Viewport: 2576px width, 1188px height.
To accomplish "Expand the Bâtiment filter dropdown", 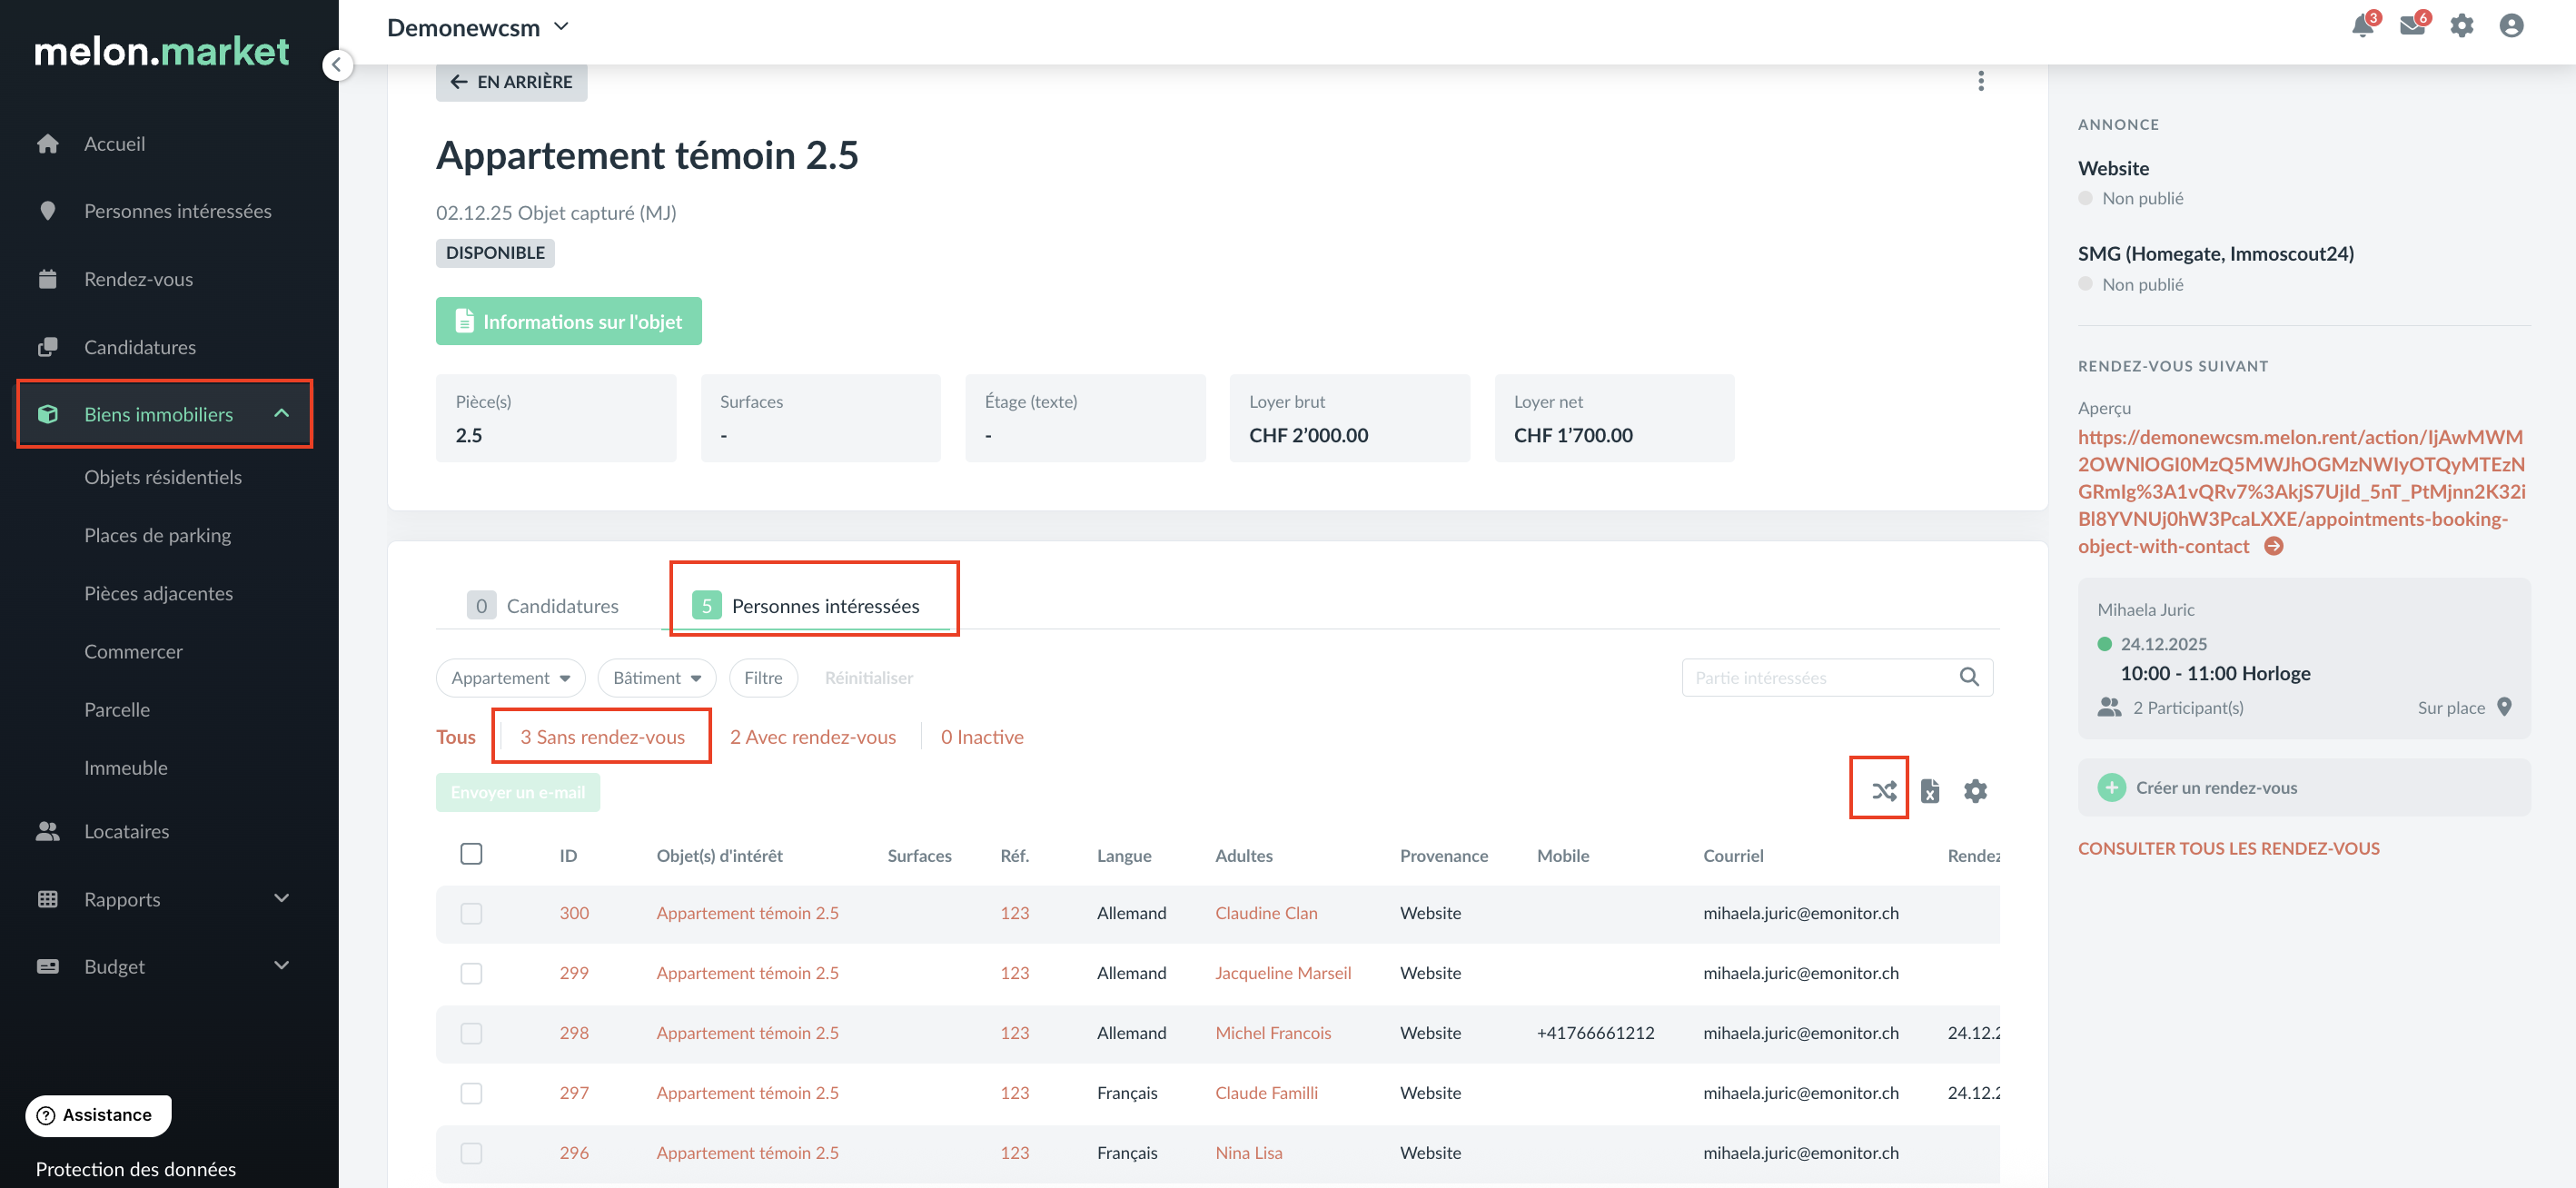I will coord(656,678).
